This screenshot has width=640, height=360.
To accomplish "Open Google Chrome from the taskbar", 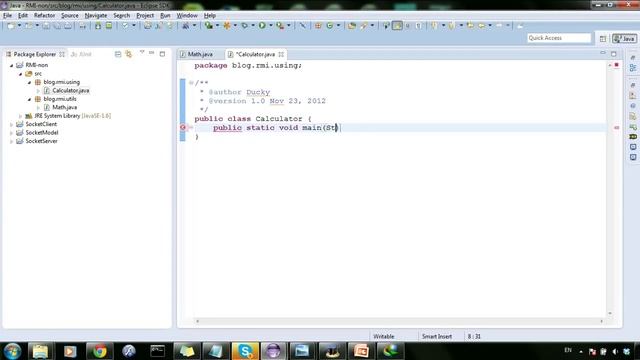I will [100, 351].
